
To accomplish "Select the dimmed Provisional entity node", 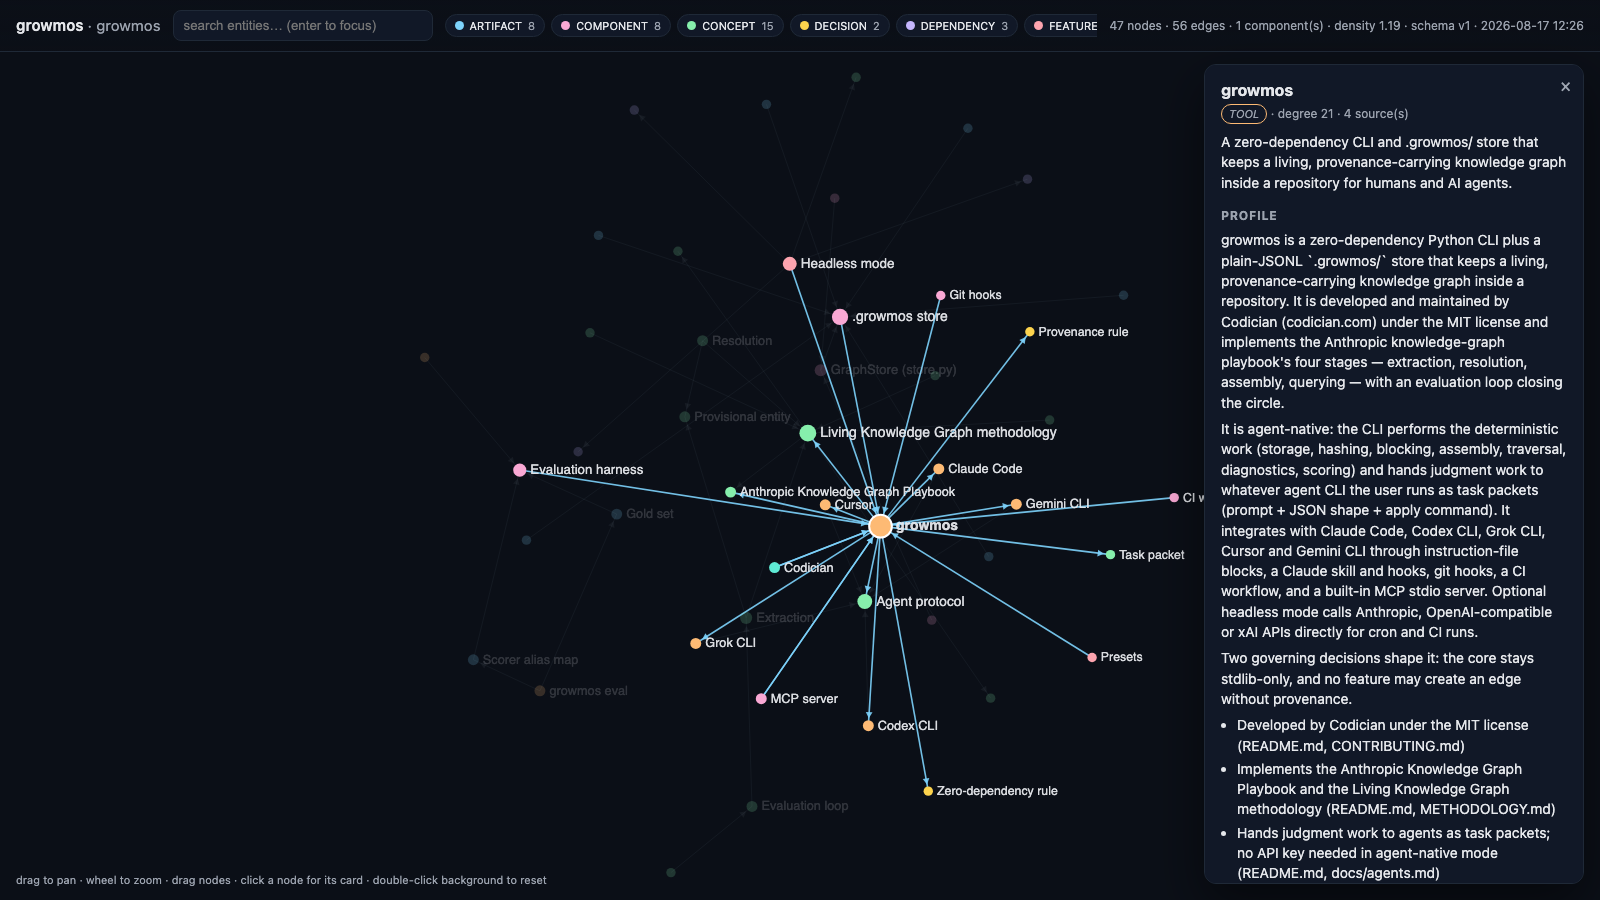I will [685, 417].
